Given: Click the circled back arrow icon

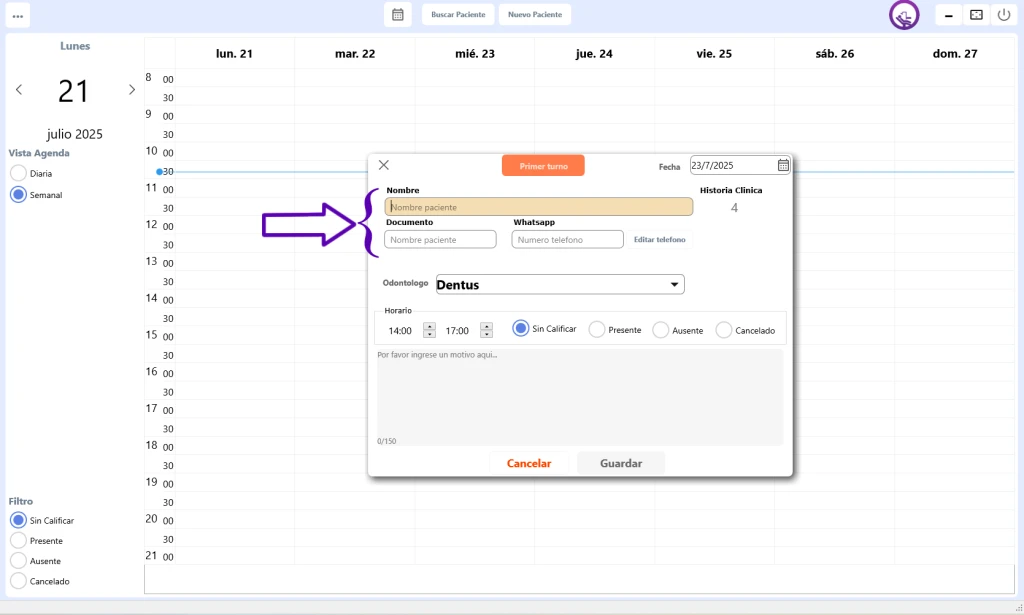Looking at the screenshot, I should tap(904, 15).
